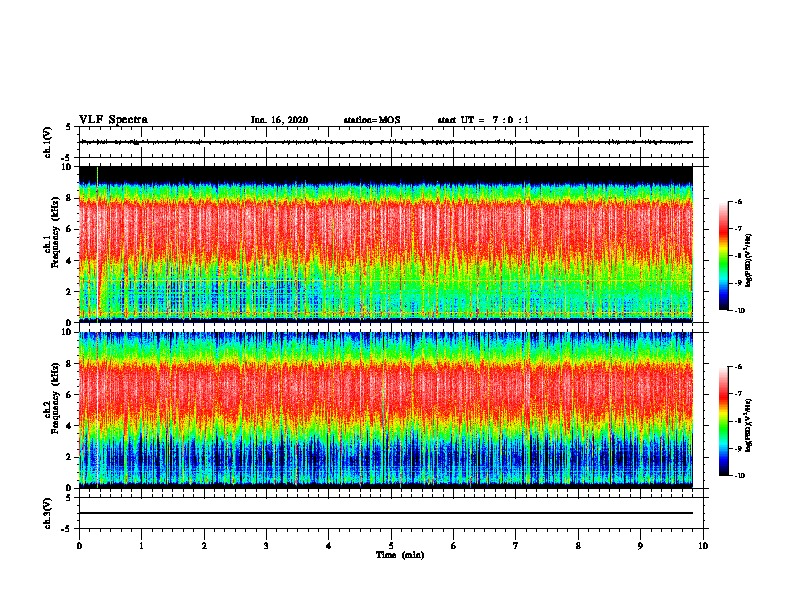Select the date text "Jan. 16, 2020"
Screen dimensions: 792x612
click(279, 120)
